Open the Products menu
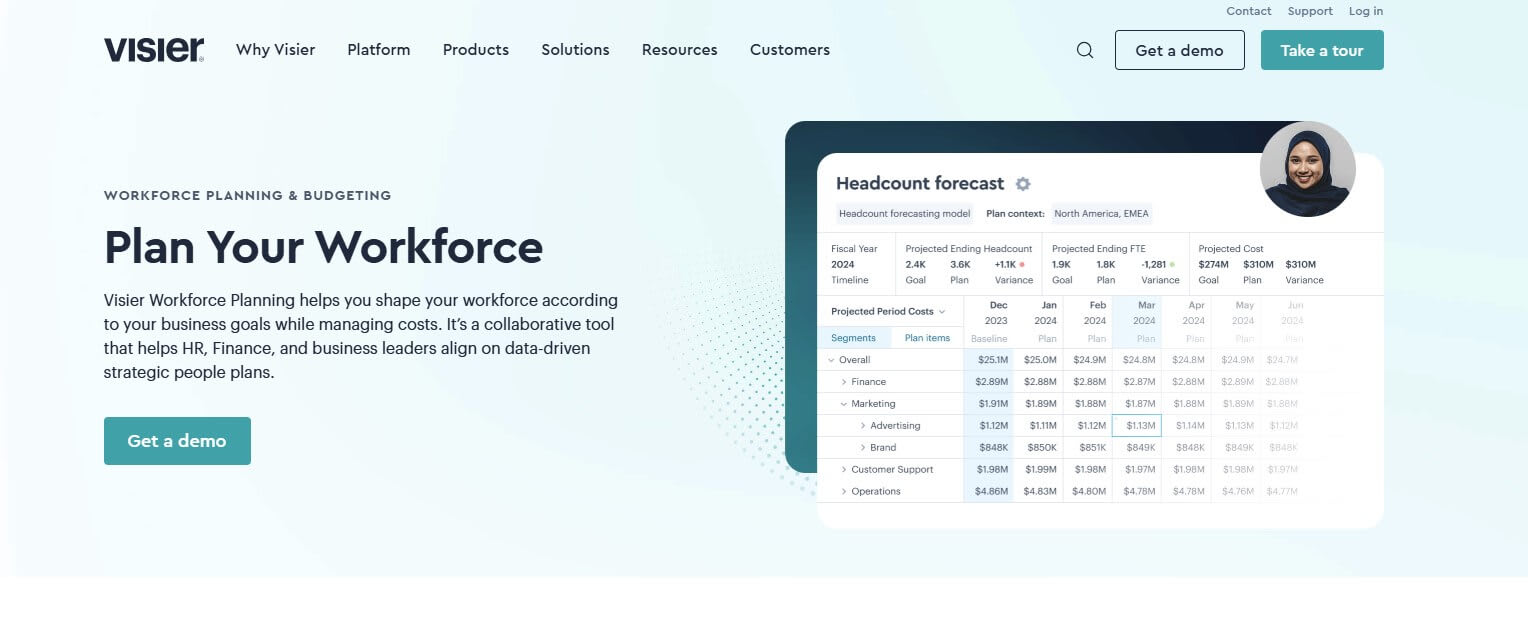Viewport: 1528px width, 626px height. coord(475,49)
